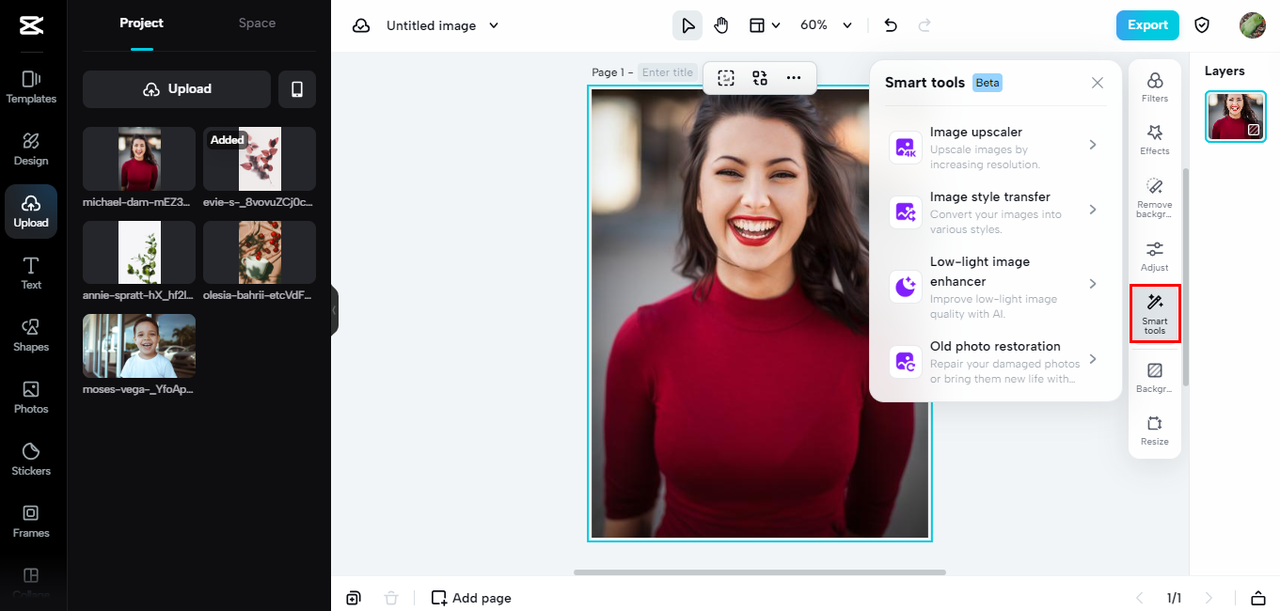Open the Shapes panel
Screen dimensions: 1280x611
[x=31, y=335]
